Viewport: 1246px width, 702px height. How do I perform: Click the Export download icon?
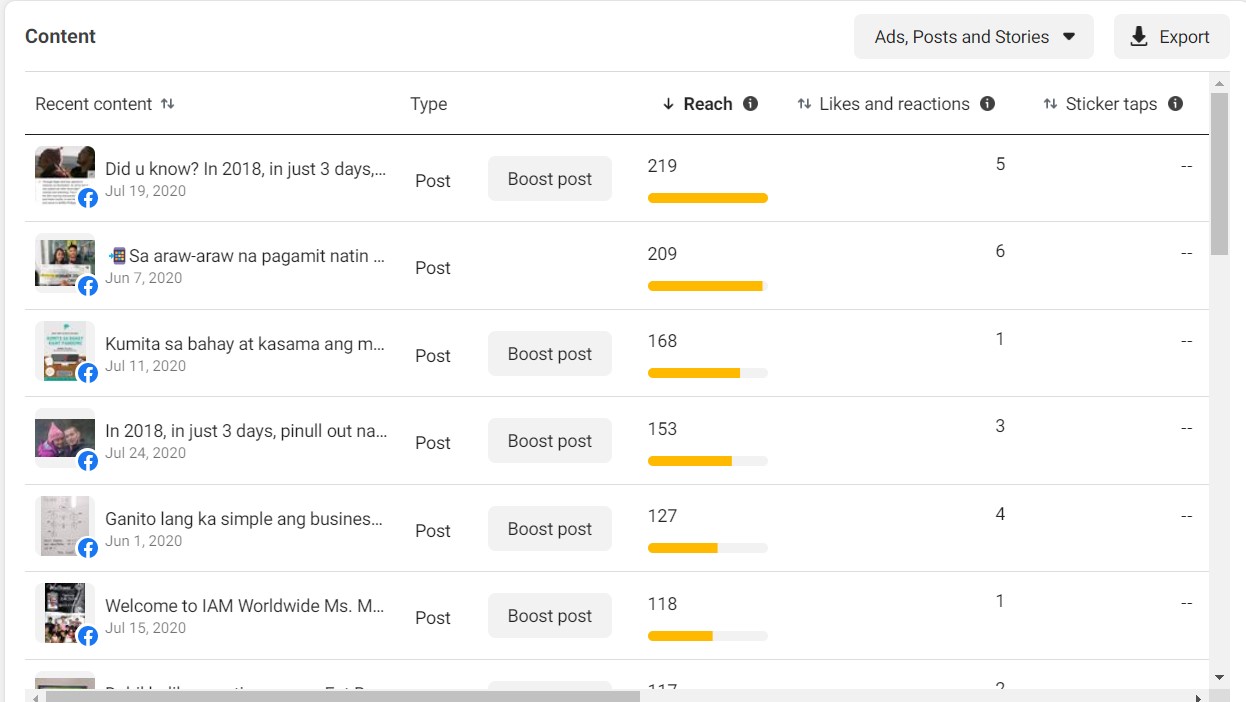click(x=1139, y=37)
